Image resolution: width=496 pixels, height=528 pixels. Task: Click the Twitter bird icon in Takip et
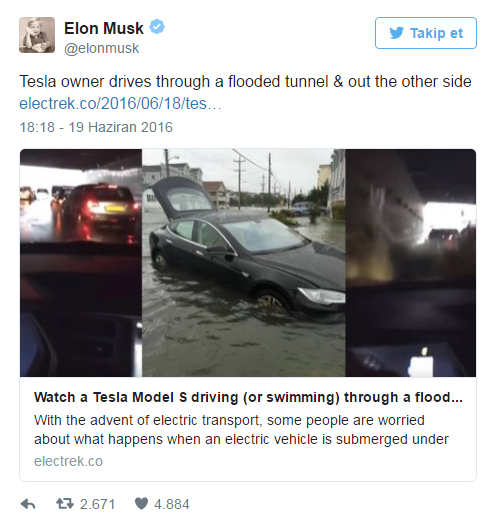click(396, 33)
